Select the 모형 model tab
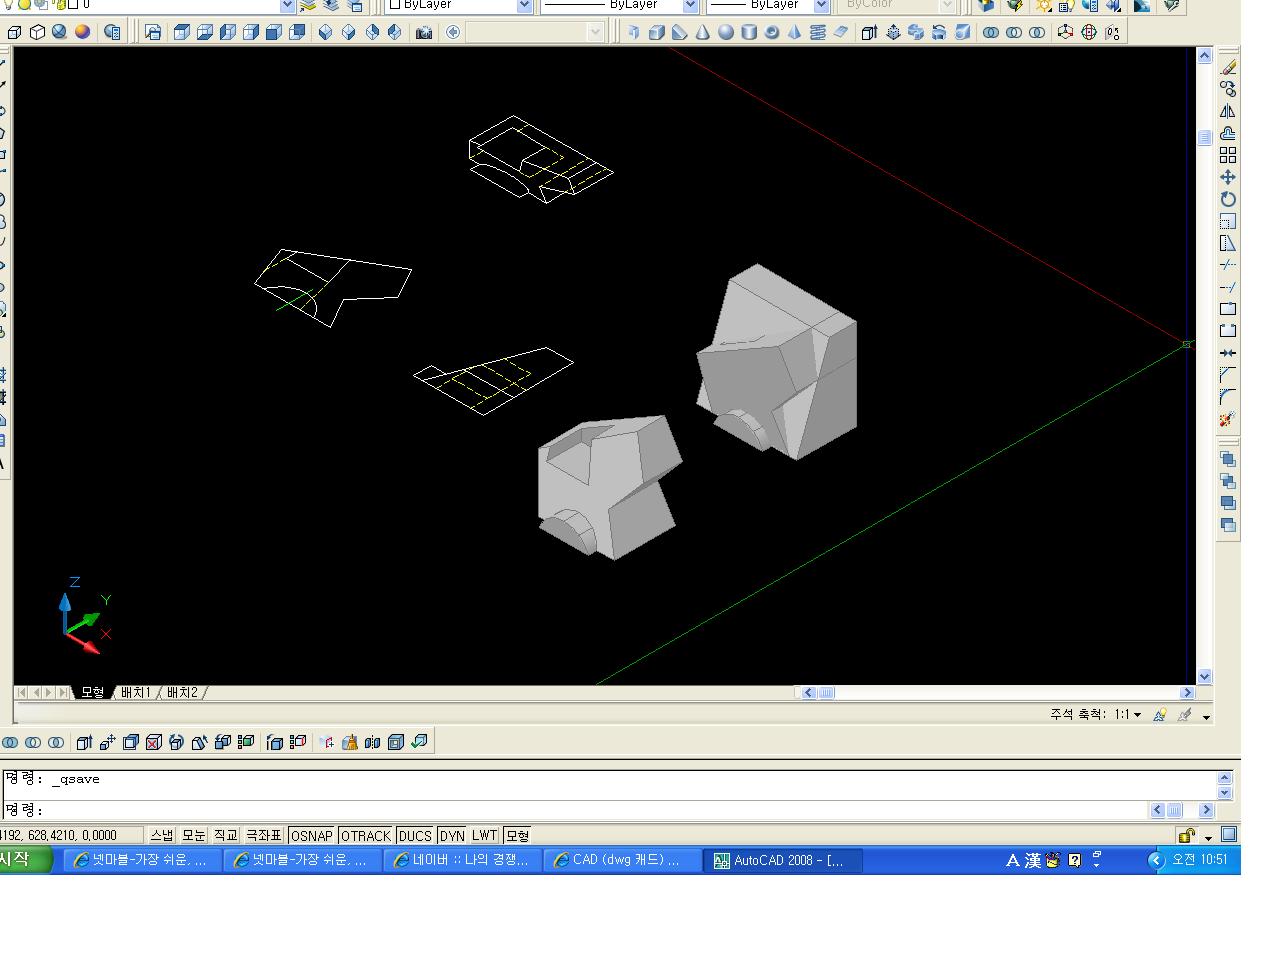This screenshot has height=960, width=1283. pyautogui.click(x=92, y=692)
